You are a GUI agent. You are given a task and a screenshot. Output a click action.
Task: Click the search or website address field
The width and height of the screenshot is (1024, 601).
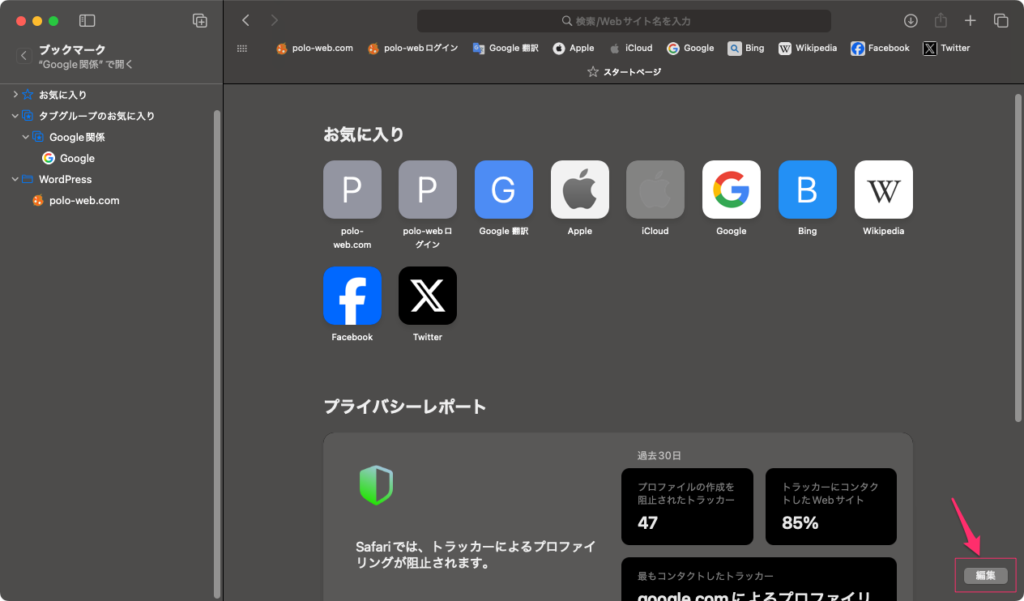(x=624, y=21)
